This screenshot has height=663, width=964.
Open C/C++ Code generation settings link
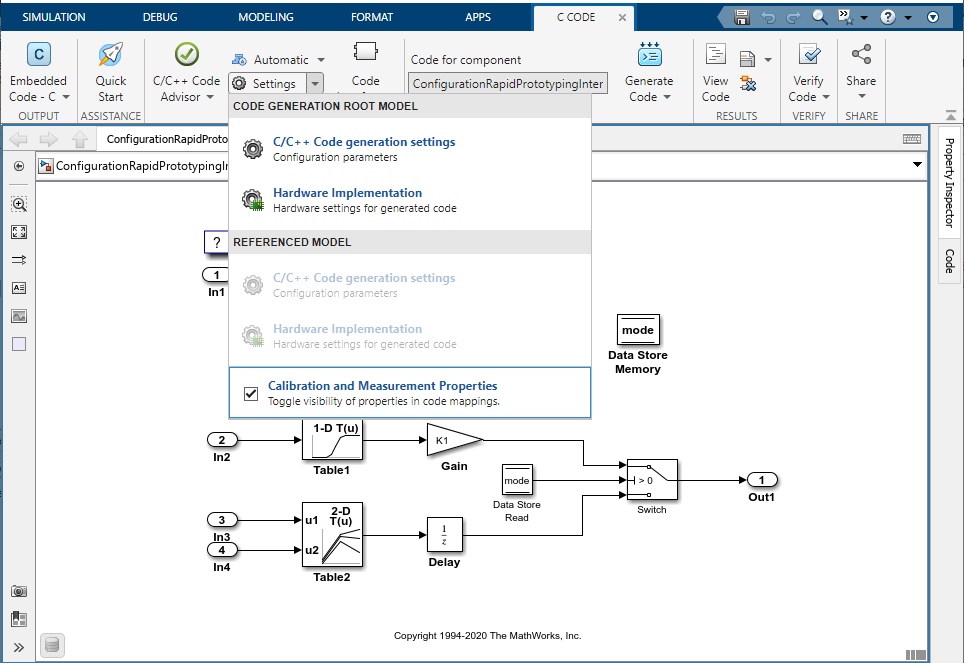coord(364,141)
